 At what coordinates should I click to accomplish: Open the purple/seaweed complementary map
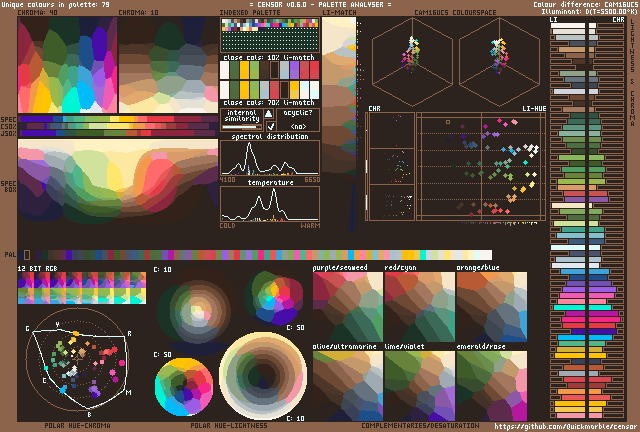(348, 307)
